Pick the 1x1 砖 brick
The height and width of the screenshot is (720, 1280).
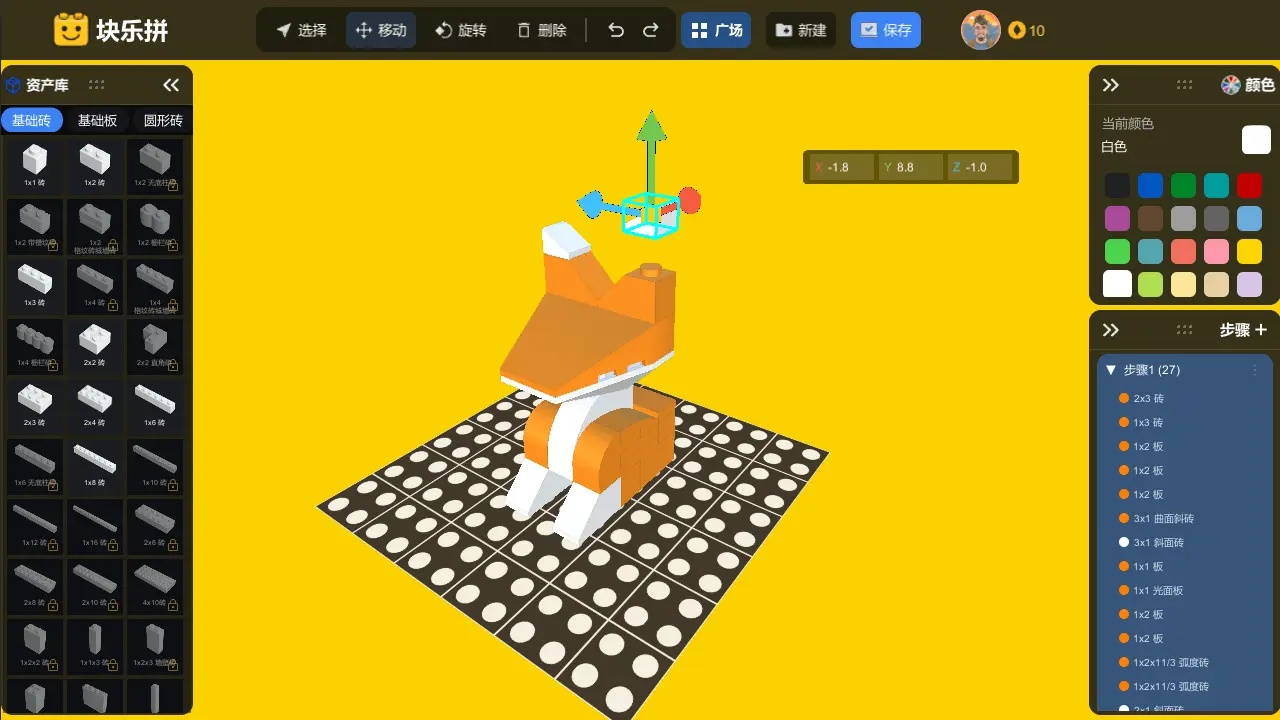tap(35, 165)
